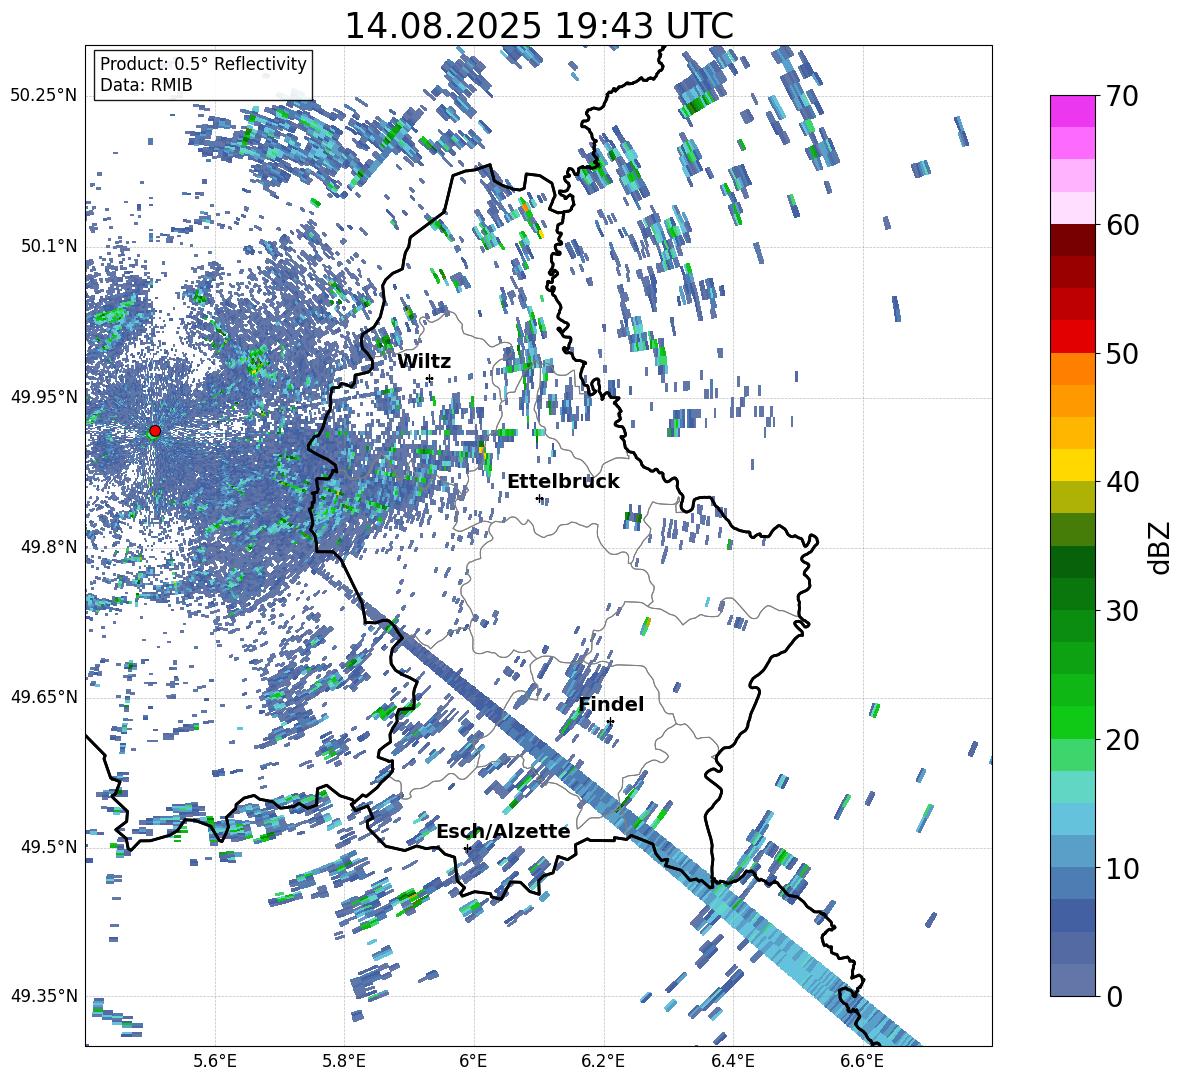Click the 49.8°N latitude tick label
1184x1081 pixels.
pos(48,547)
